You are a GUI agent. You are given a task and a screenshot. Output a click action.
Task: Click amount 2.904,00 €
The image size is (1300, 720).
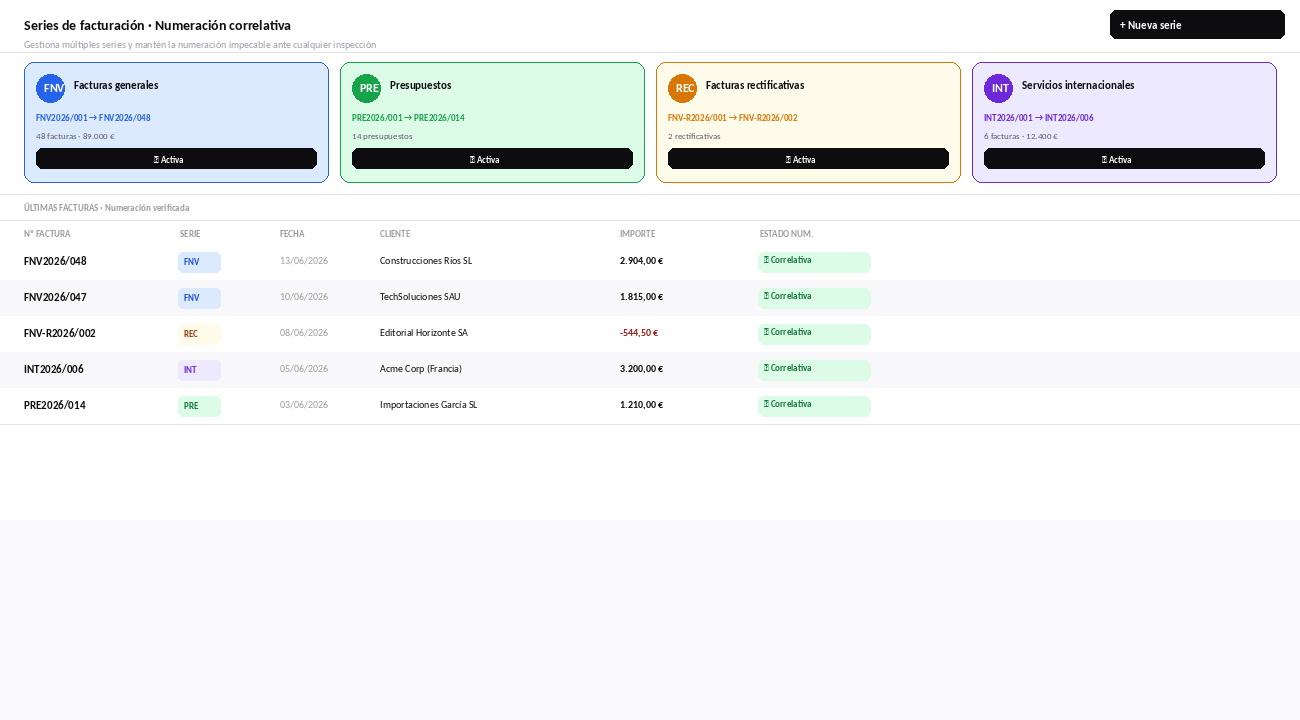point(641,261)
